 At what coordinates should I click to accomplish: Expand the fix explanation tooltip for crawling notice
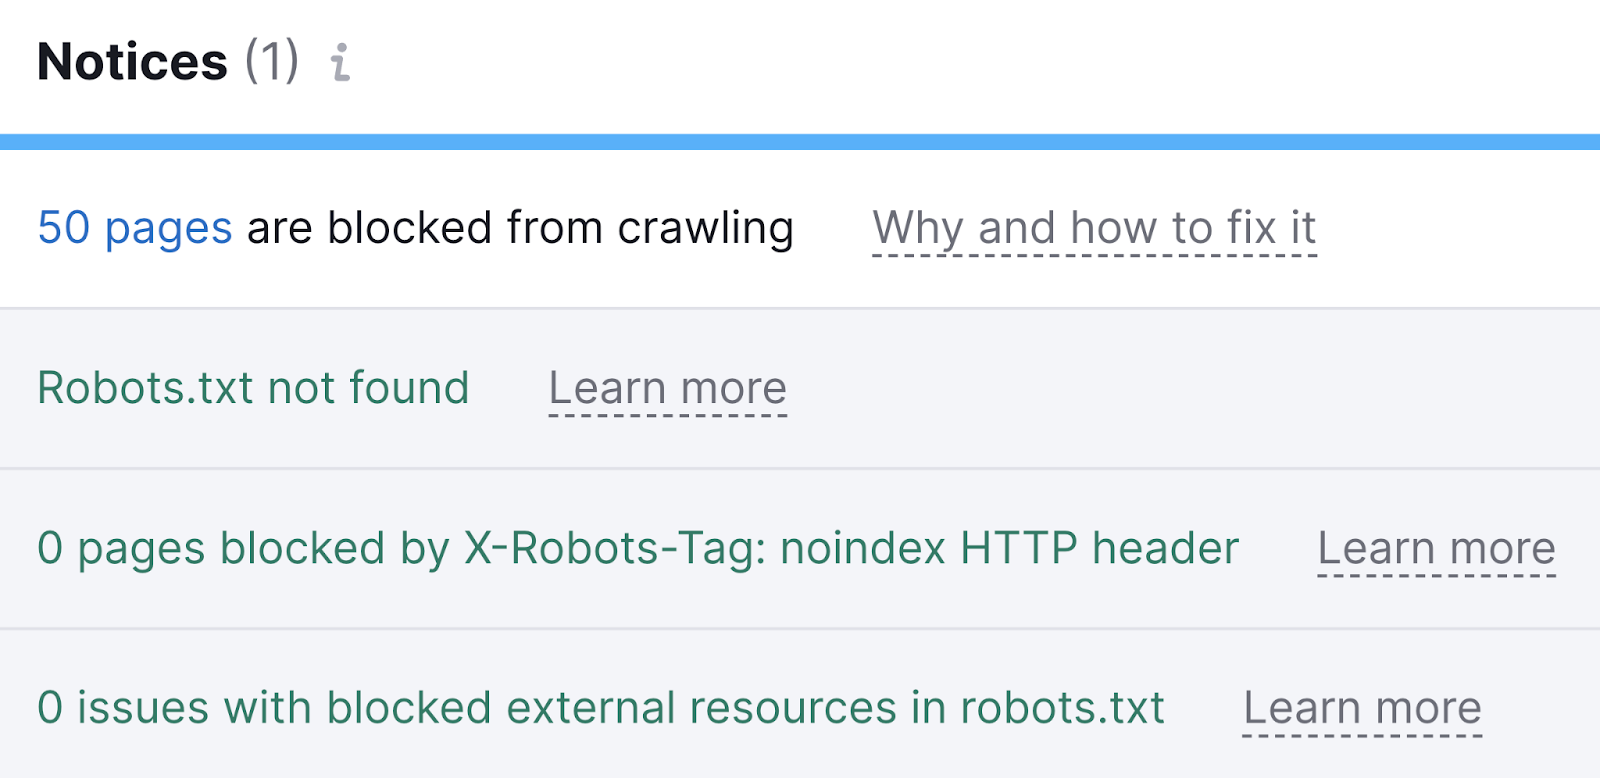pyautogui.click(x=1094, y=228)
